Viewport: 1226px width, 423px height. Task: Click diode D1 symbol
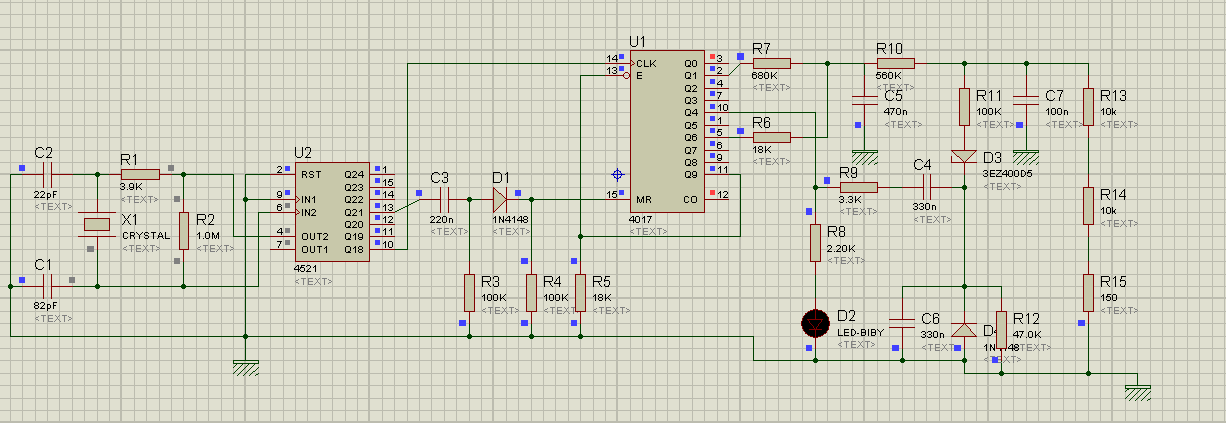pos(500,198)
